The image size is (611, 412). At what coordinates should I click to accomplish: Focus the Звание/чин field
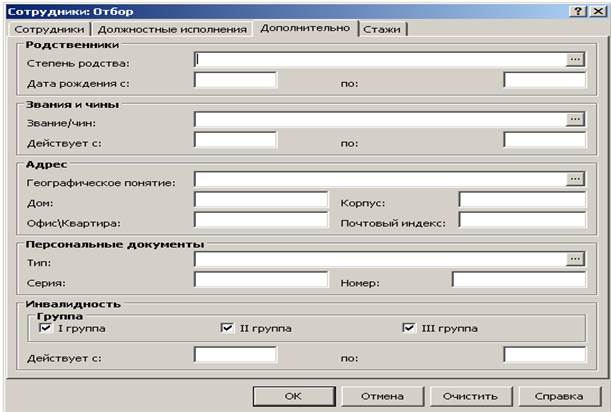click(380, 119)
